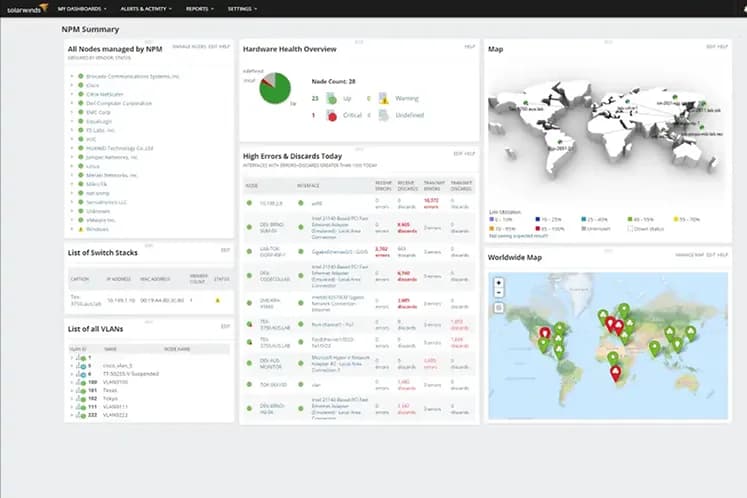Click green map pin in central Africa
747x498 pixels.
coord(613,358)
